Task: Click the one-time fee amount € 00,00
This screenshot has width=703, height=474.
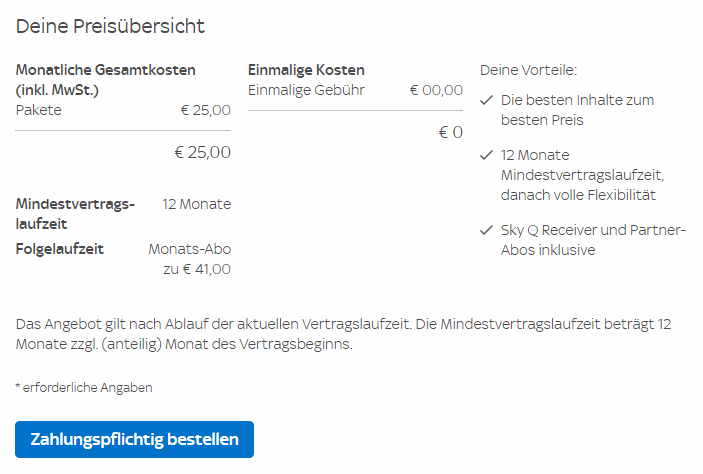Action: [436, 90]
